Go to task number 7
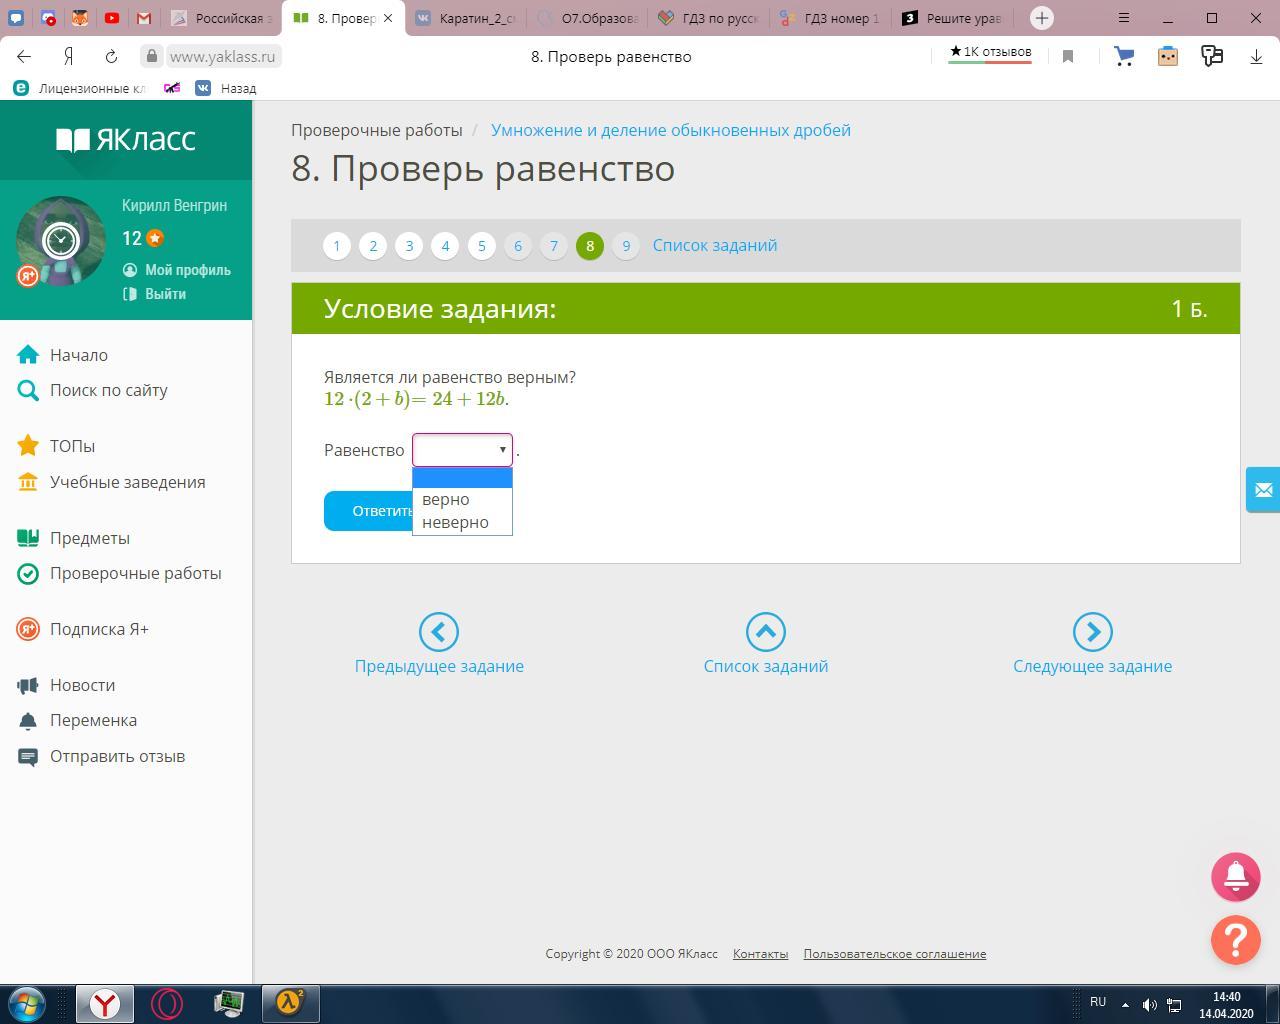The image size is (1280, 1024). (554, 246)
